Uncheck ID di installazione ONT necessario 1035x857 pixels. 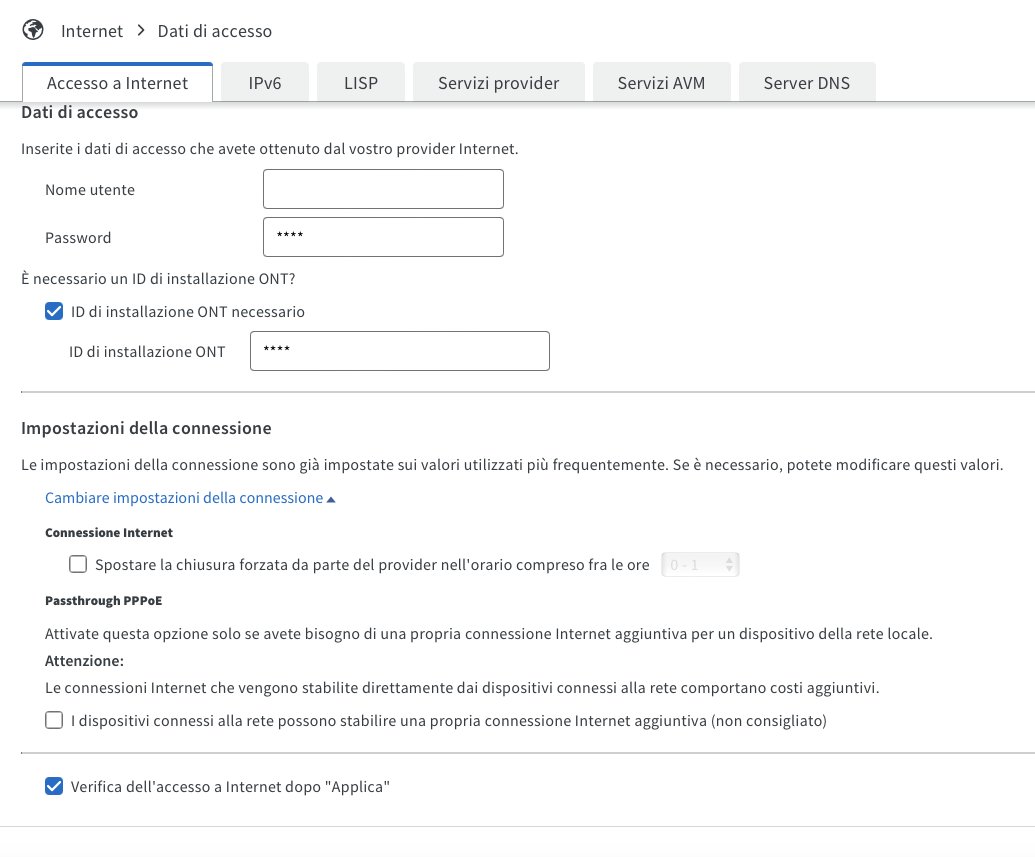coord(54,311)
